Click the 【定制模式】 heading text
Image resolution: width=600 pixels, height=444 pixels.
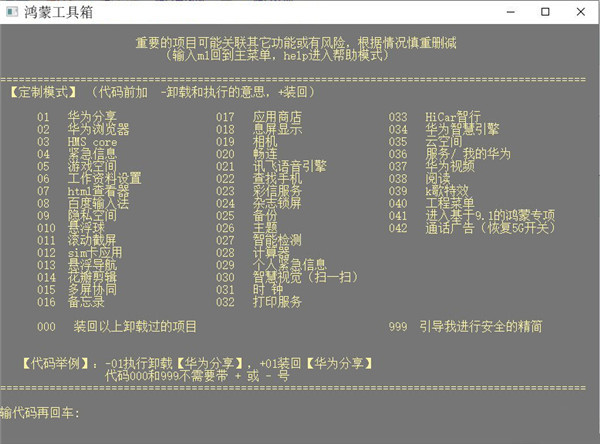(x=38, y=92)
